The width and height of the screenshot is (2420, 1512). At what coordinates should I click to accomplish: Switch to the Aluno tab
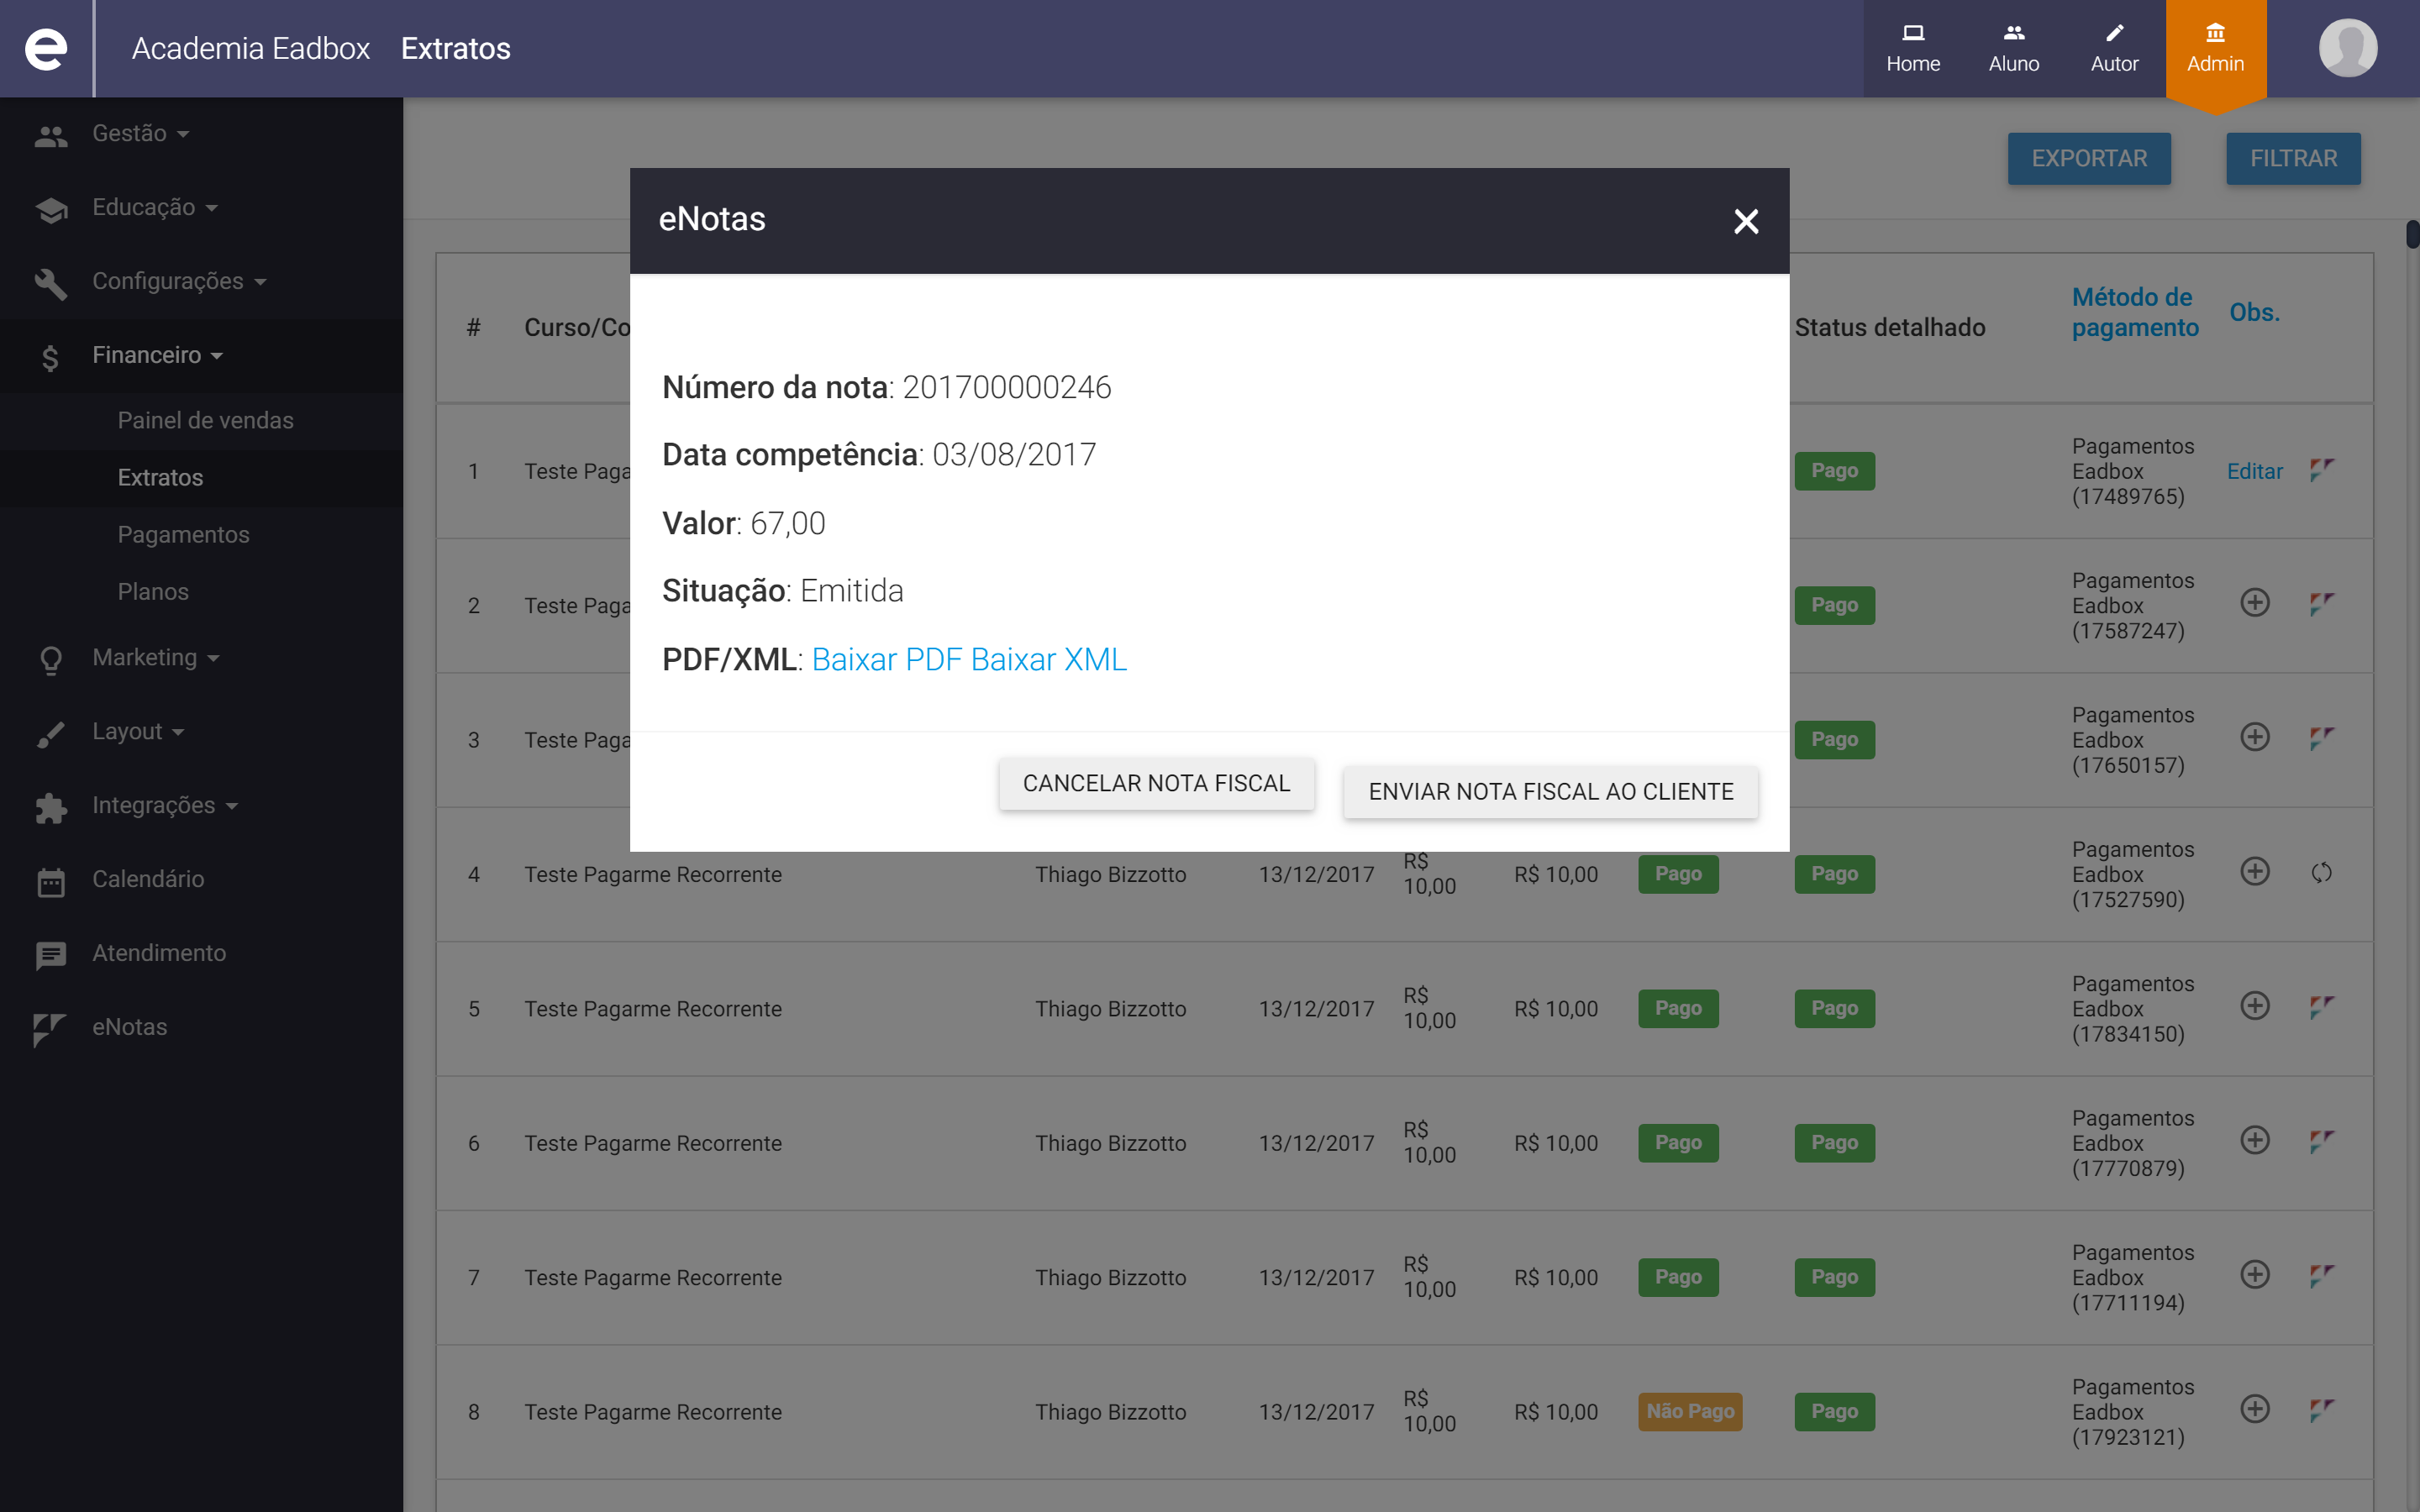click(2013, 48)
